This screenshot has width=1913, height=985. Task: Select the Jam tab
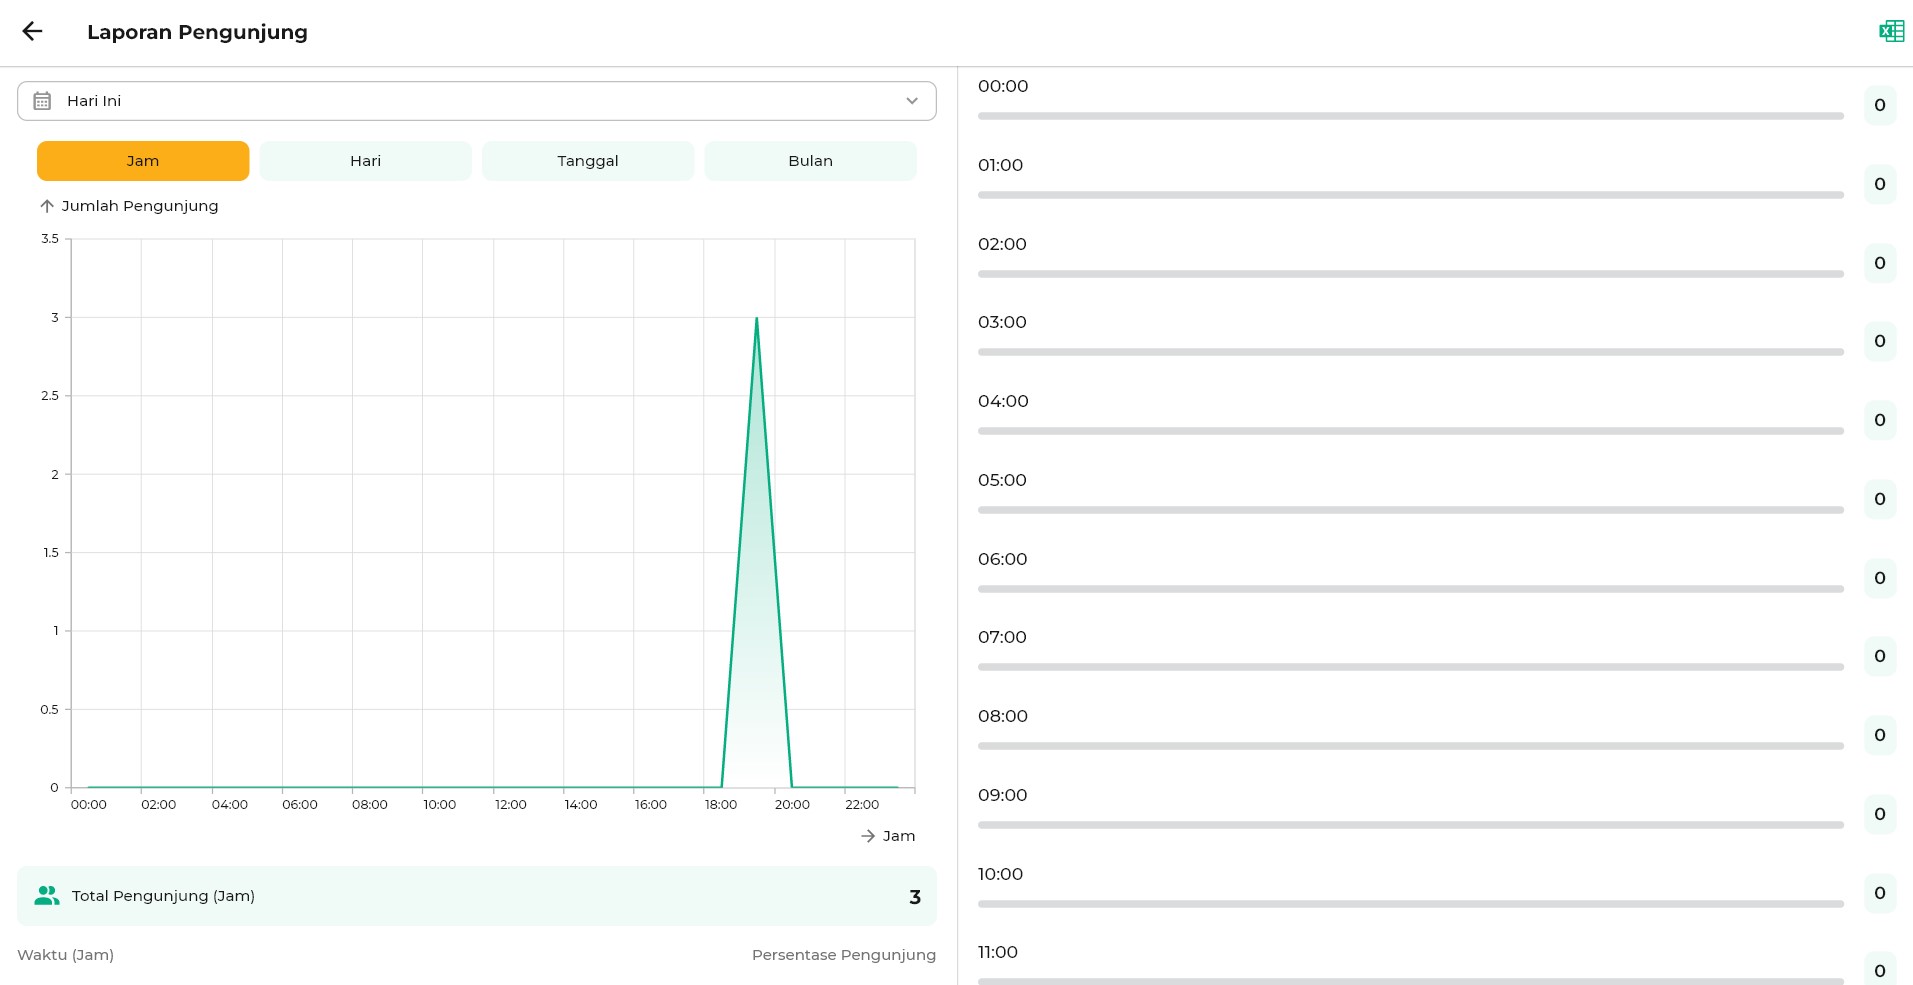pos(143,161)
